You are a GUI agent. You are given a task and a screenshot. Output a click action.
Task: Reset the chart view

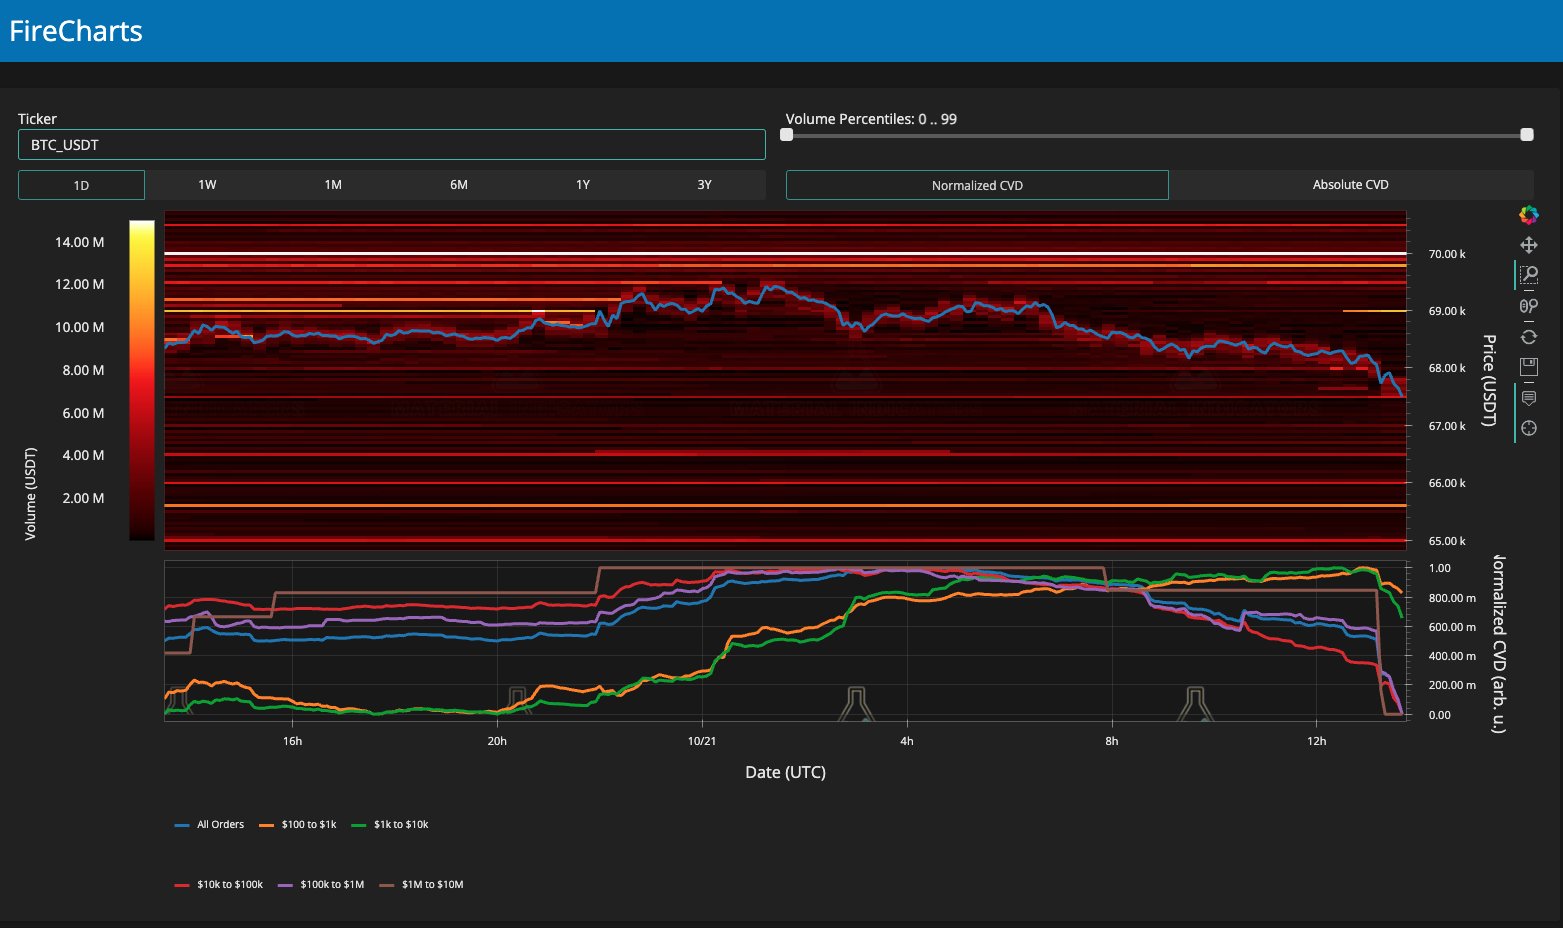pos(1528,337)
